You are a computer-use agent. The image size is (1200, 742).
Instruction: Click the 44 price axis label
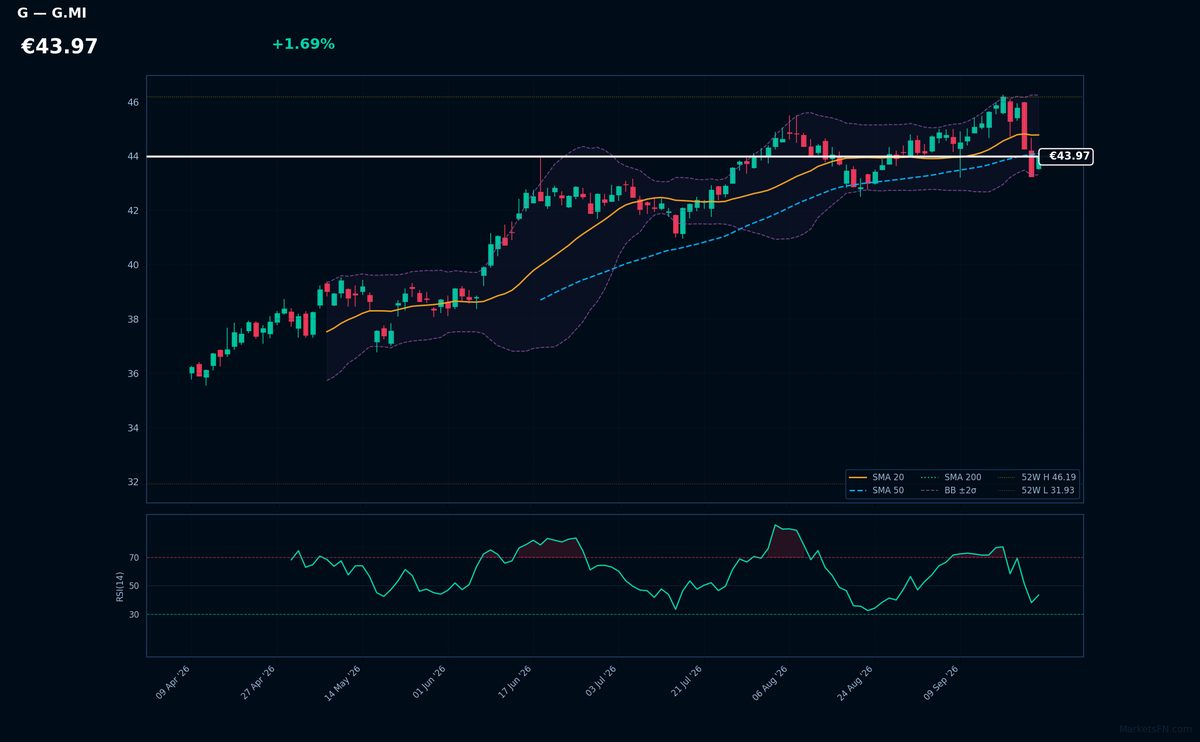click(x=133, y=157)
